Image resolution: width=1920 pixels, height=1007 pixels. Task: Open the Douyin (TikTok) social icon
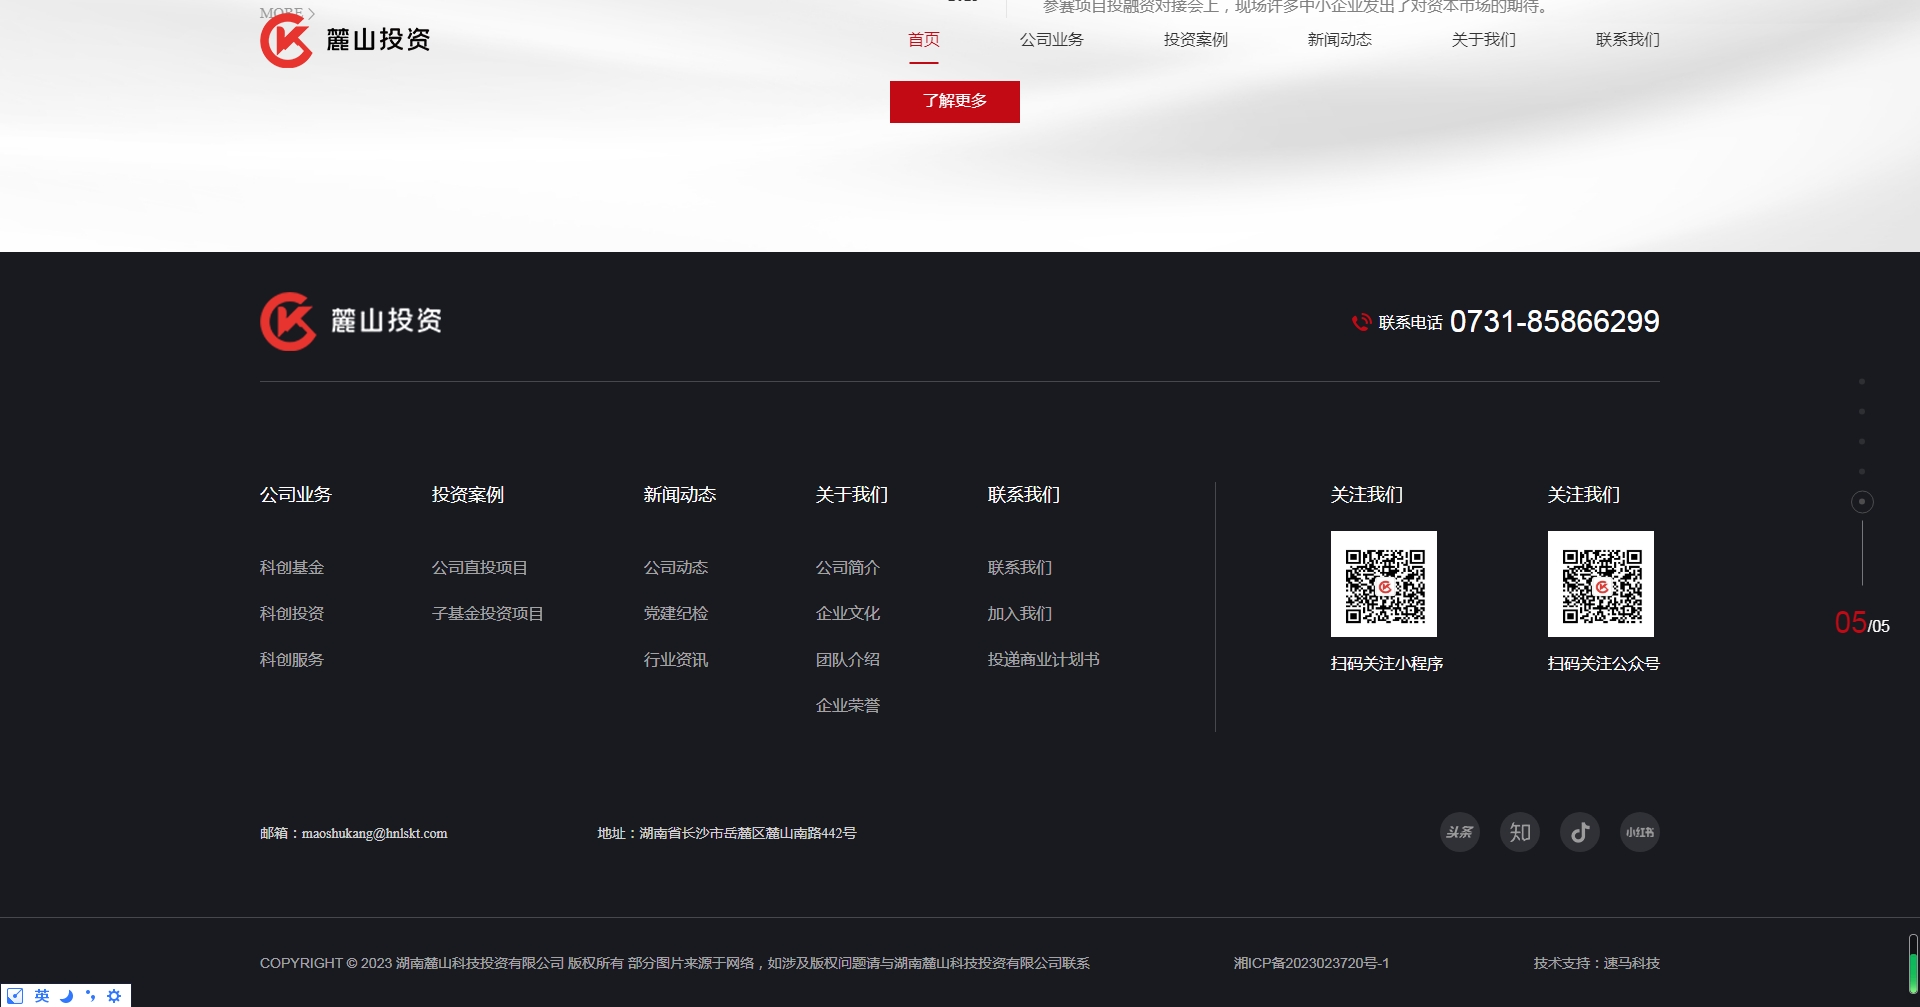1579,831
